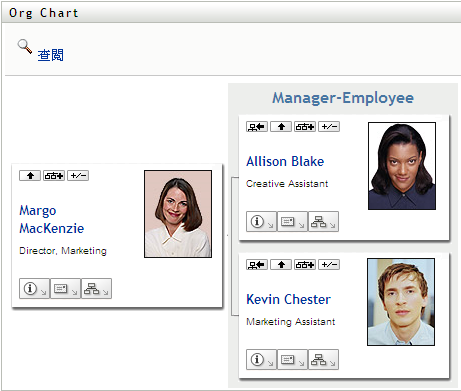Expand relationships with Kevin Chester's org plus icon
The width and height of the screenshot is (461, 391).
pyautogui.click(x=305, y=265)
